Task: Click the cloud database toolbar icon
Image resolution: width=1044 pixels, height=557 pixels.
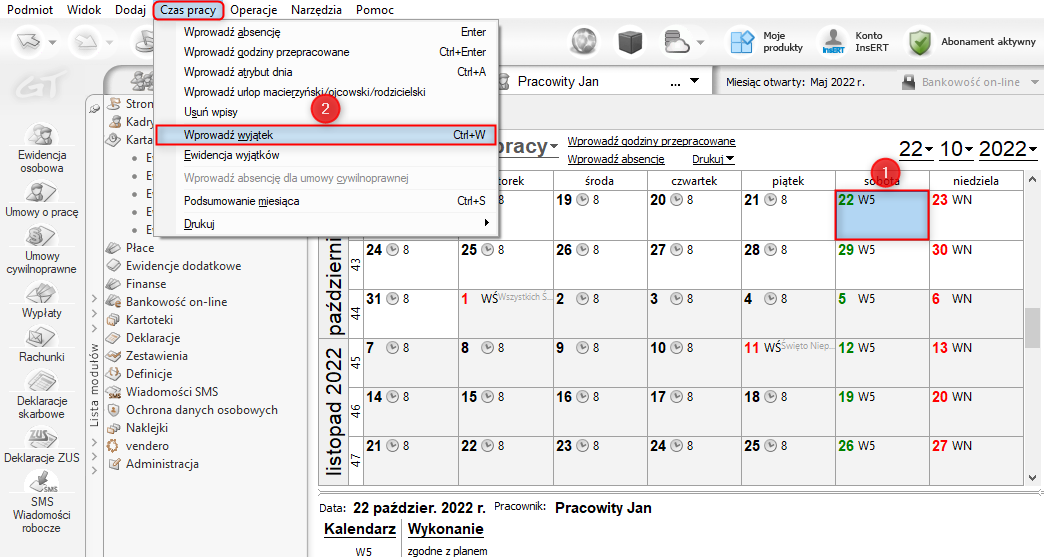Action: click(676, 42)
